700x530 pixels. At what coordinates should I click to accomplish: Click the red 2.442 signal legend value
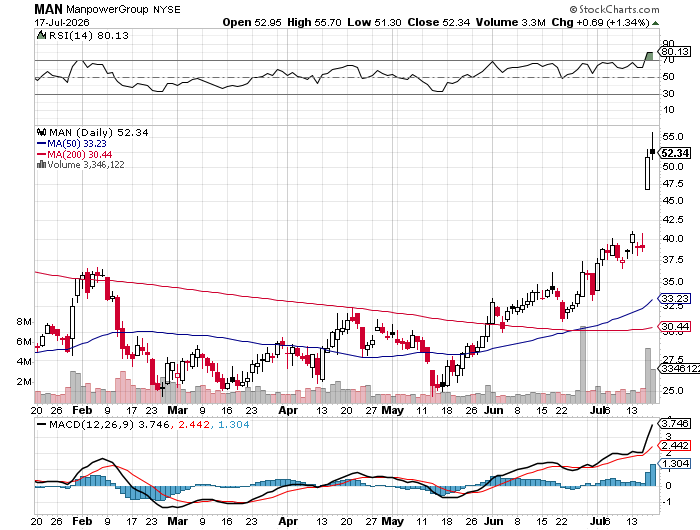pyautogui.click(x=193, y=425)
